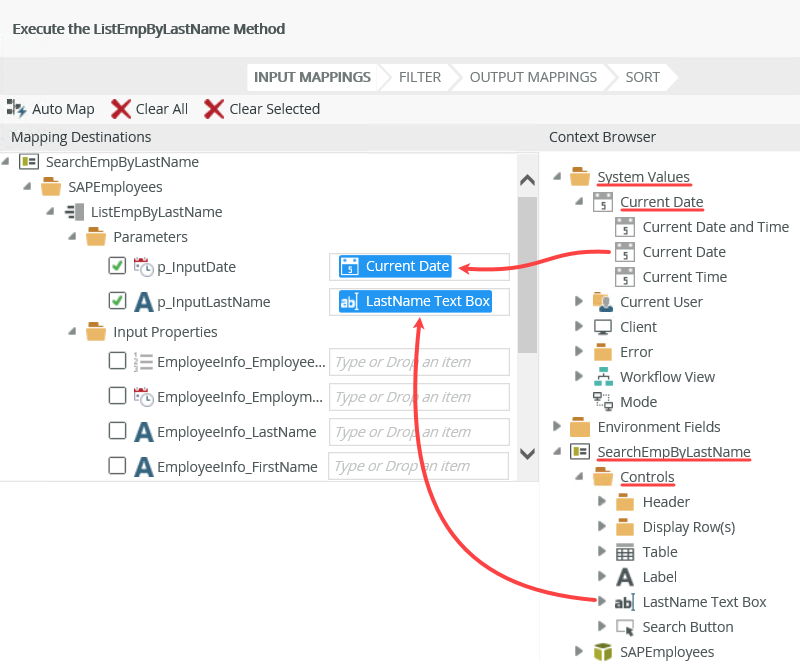800x662 pixels.
Task: Click the Current User icon
Action: pos(603,302)
